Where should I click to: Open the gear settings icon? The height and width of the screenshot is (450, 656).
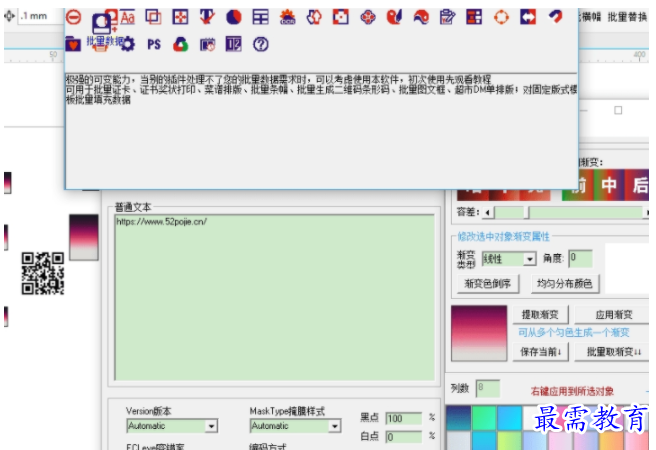[128, 44]
